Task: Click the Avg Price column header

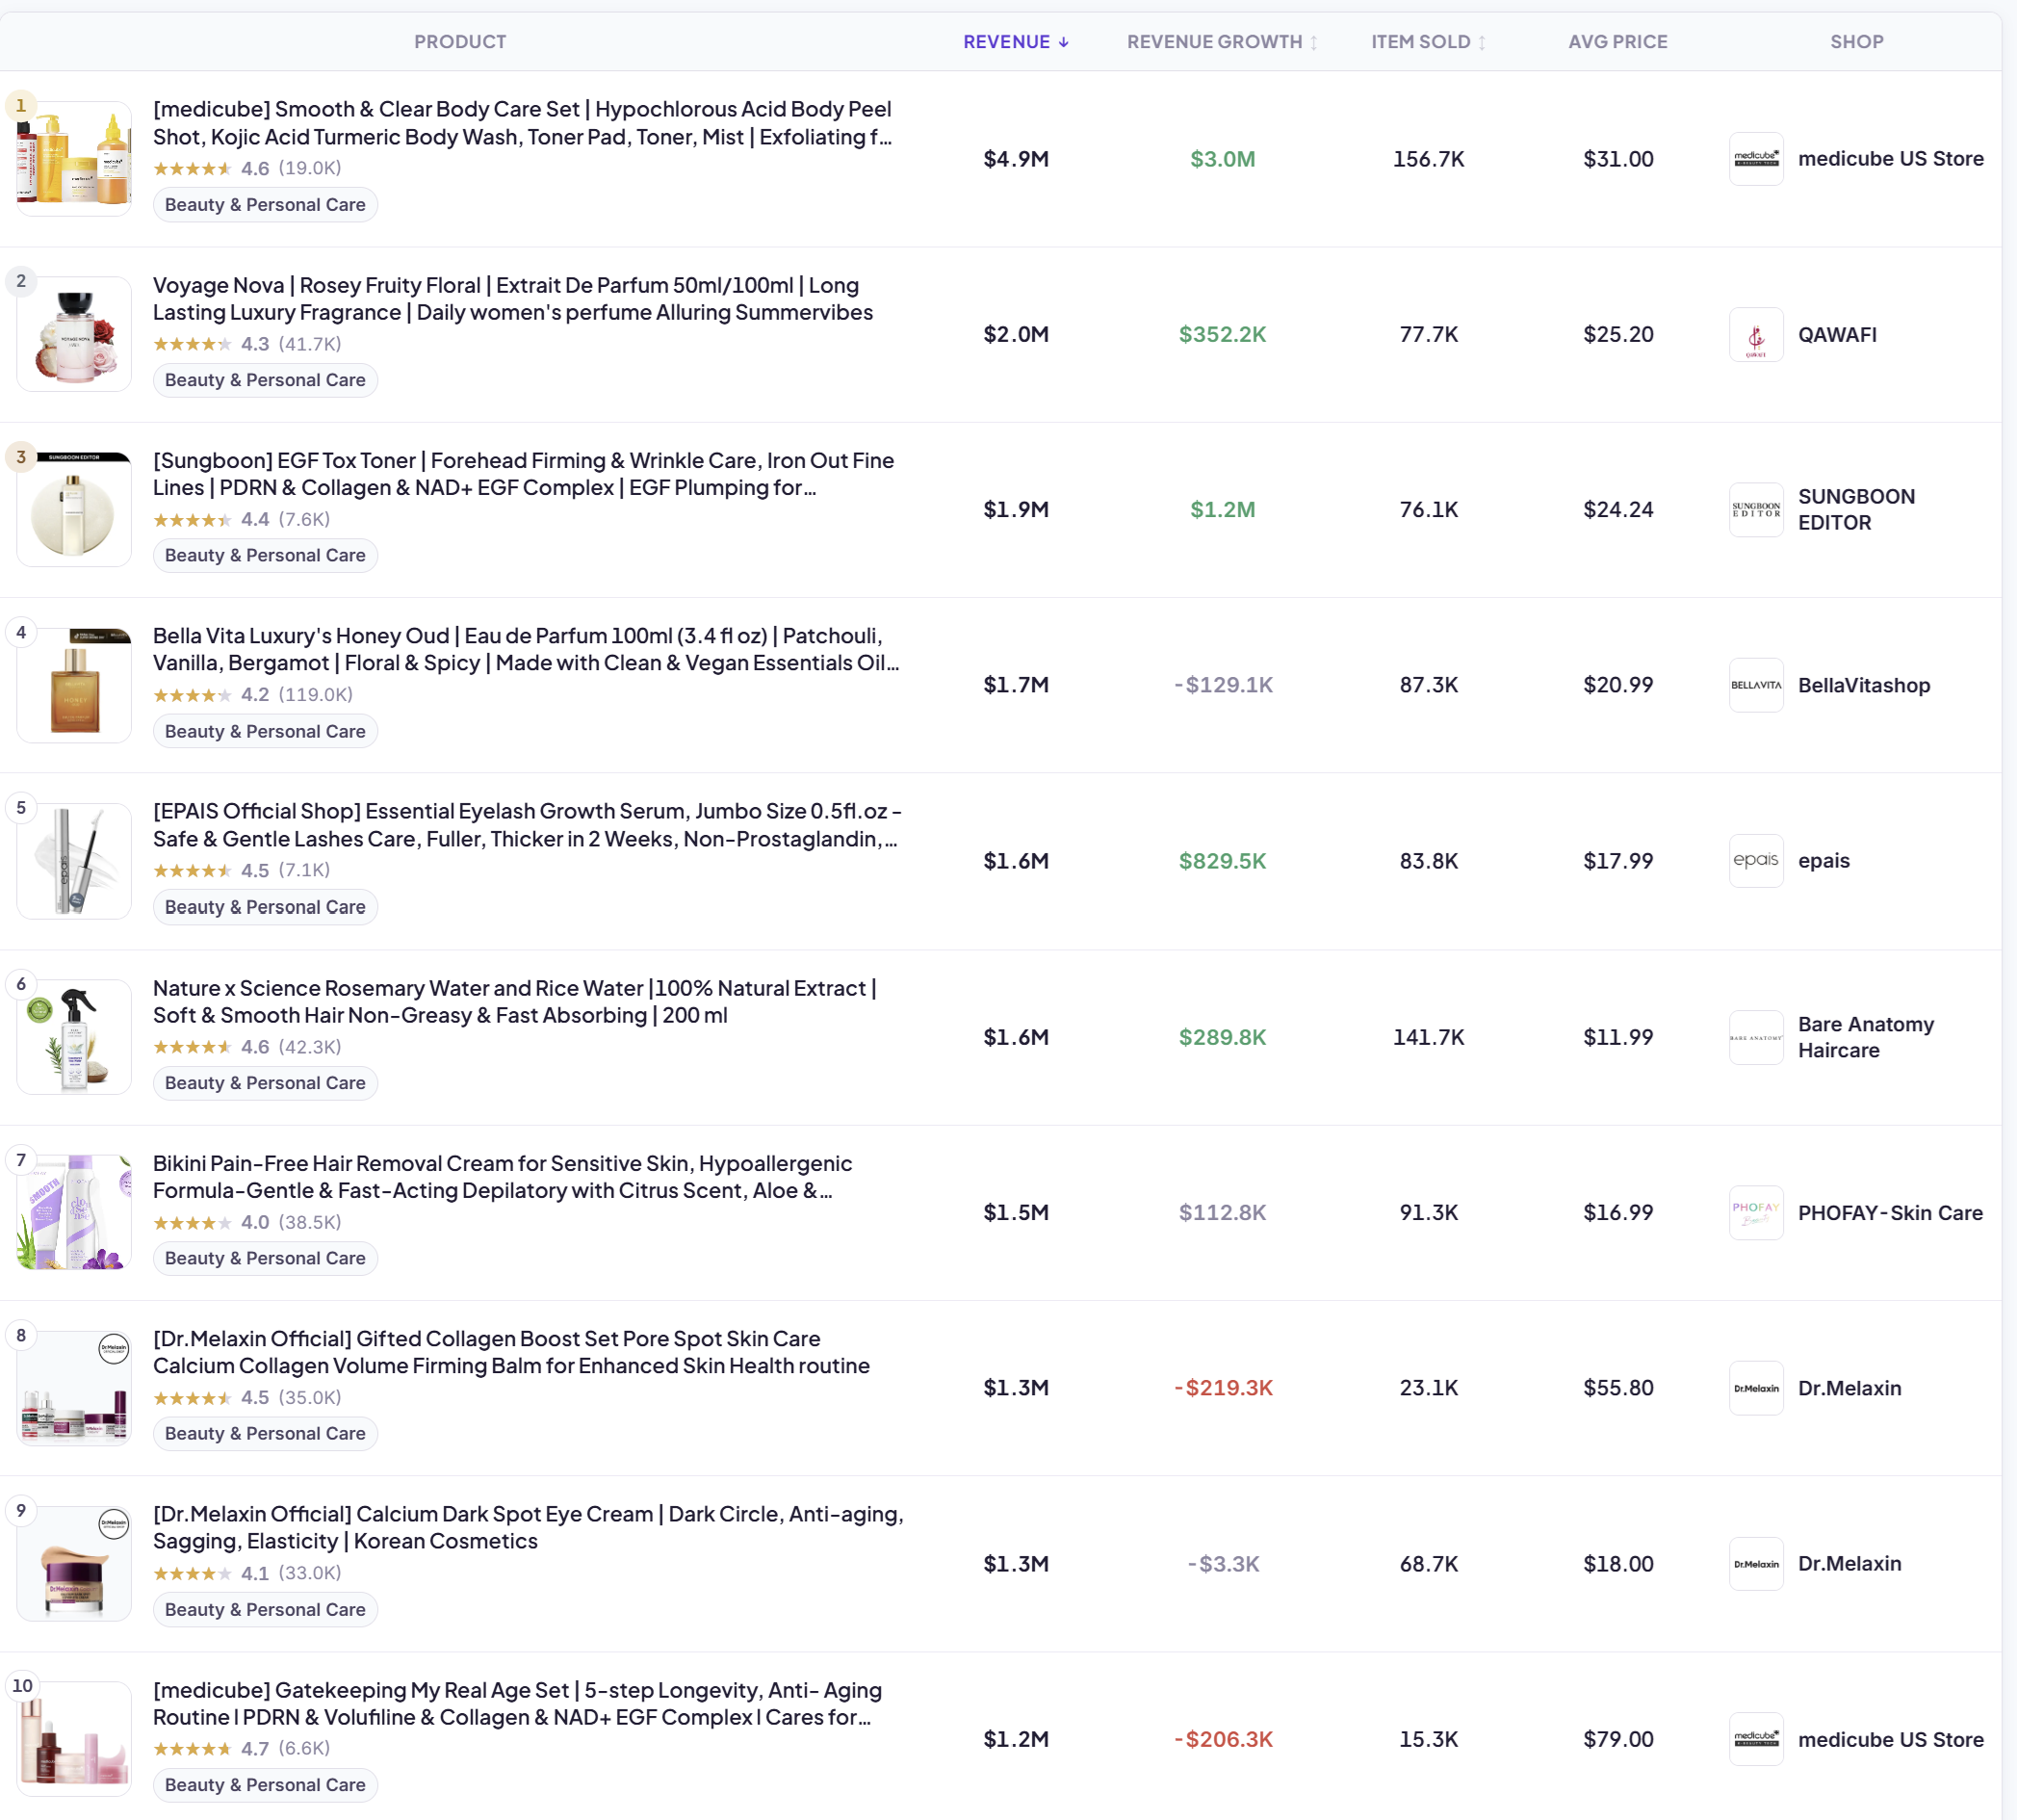Action: pos(1617,42)
